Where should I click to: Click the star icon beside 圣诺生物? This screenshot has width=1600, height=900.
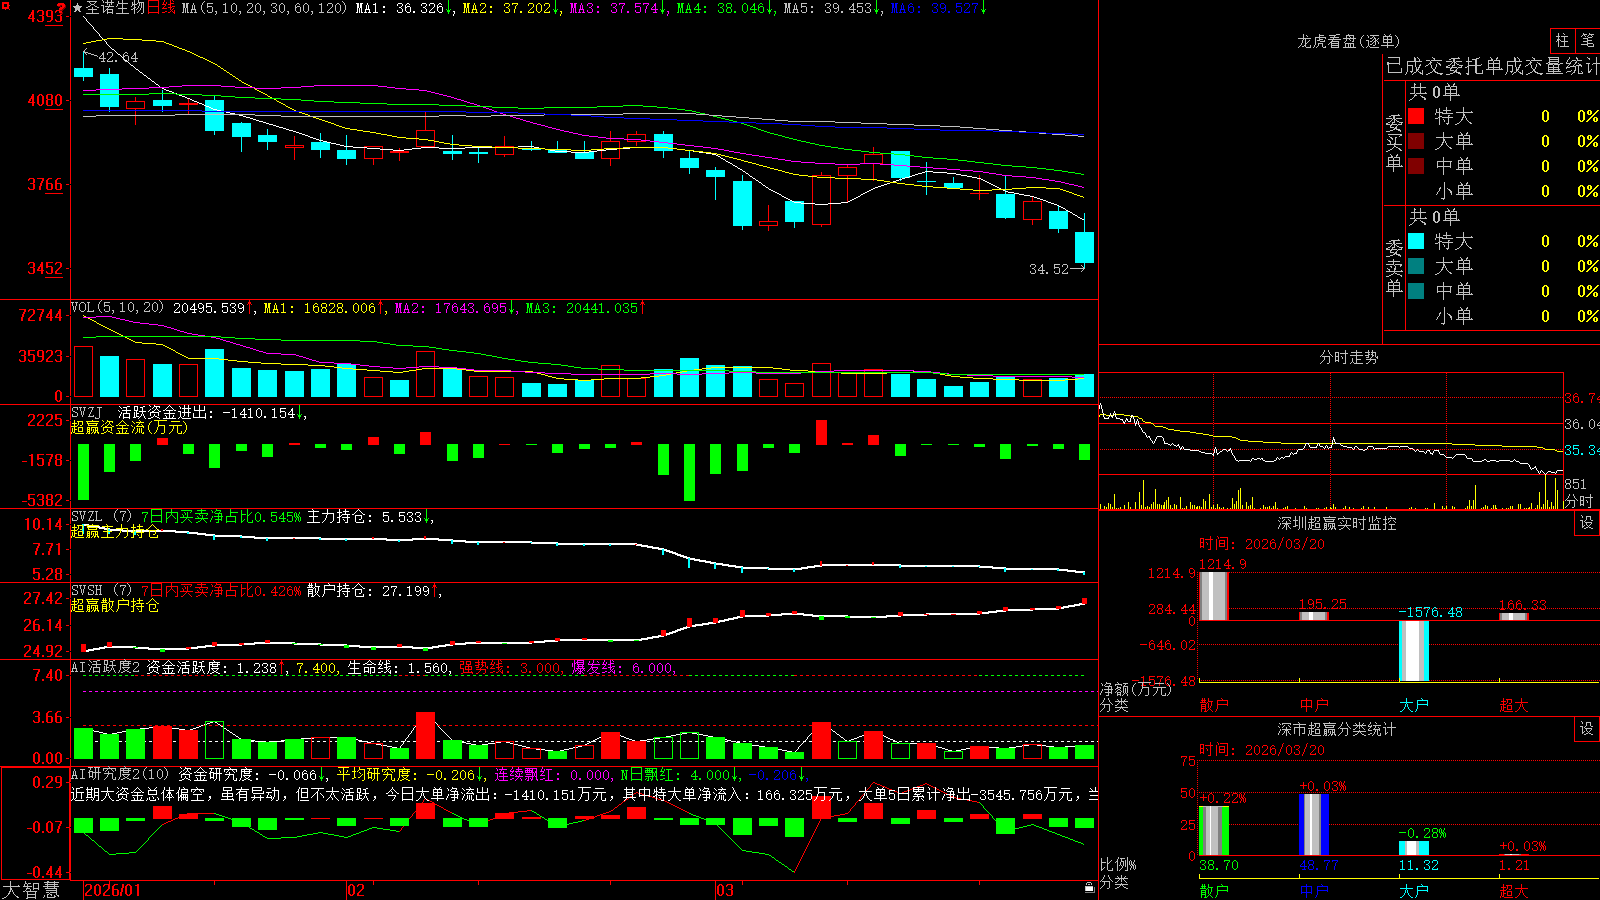pos(78,8)
